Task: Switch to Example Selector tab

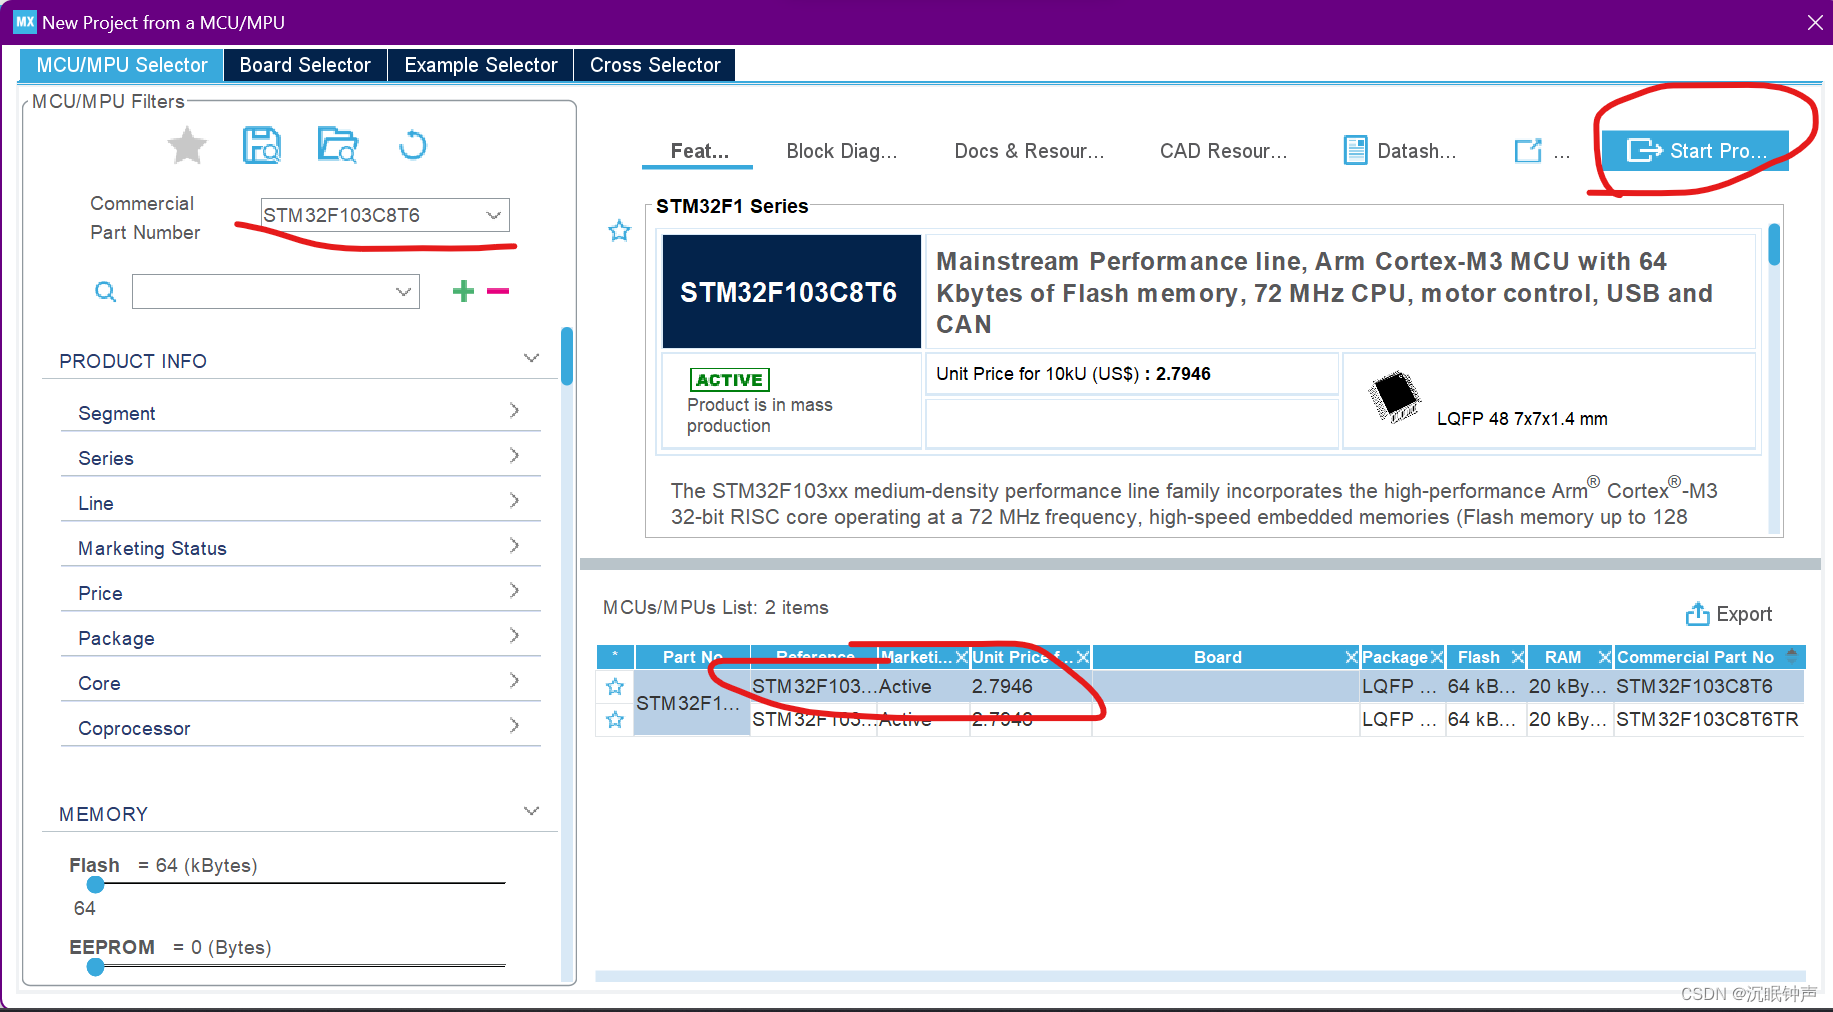Action: pos(481,65)
